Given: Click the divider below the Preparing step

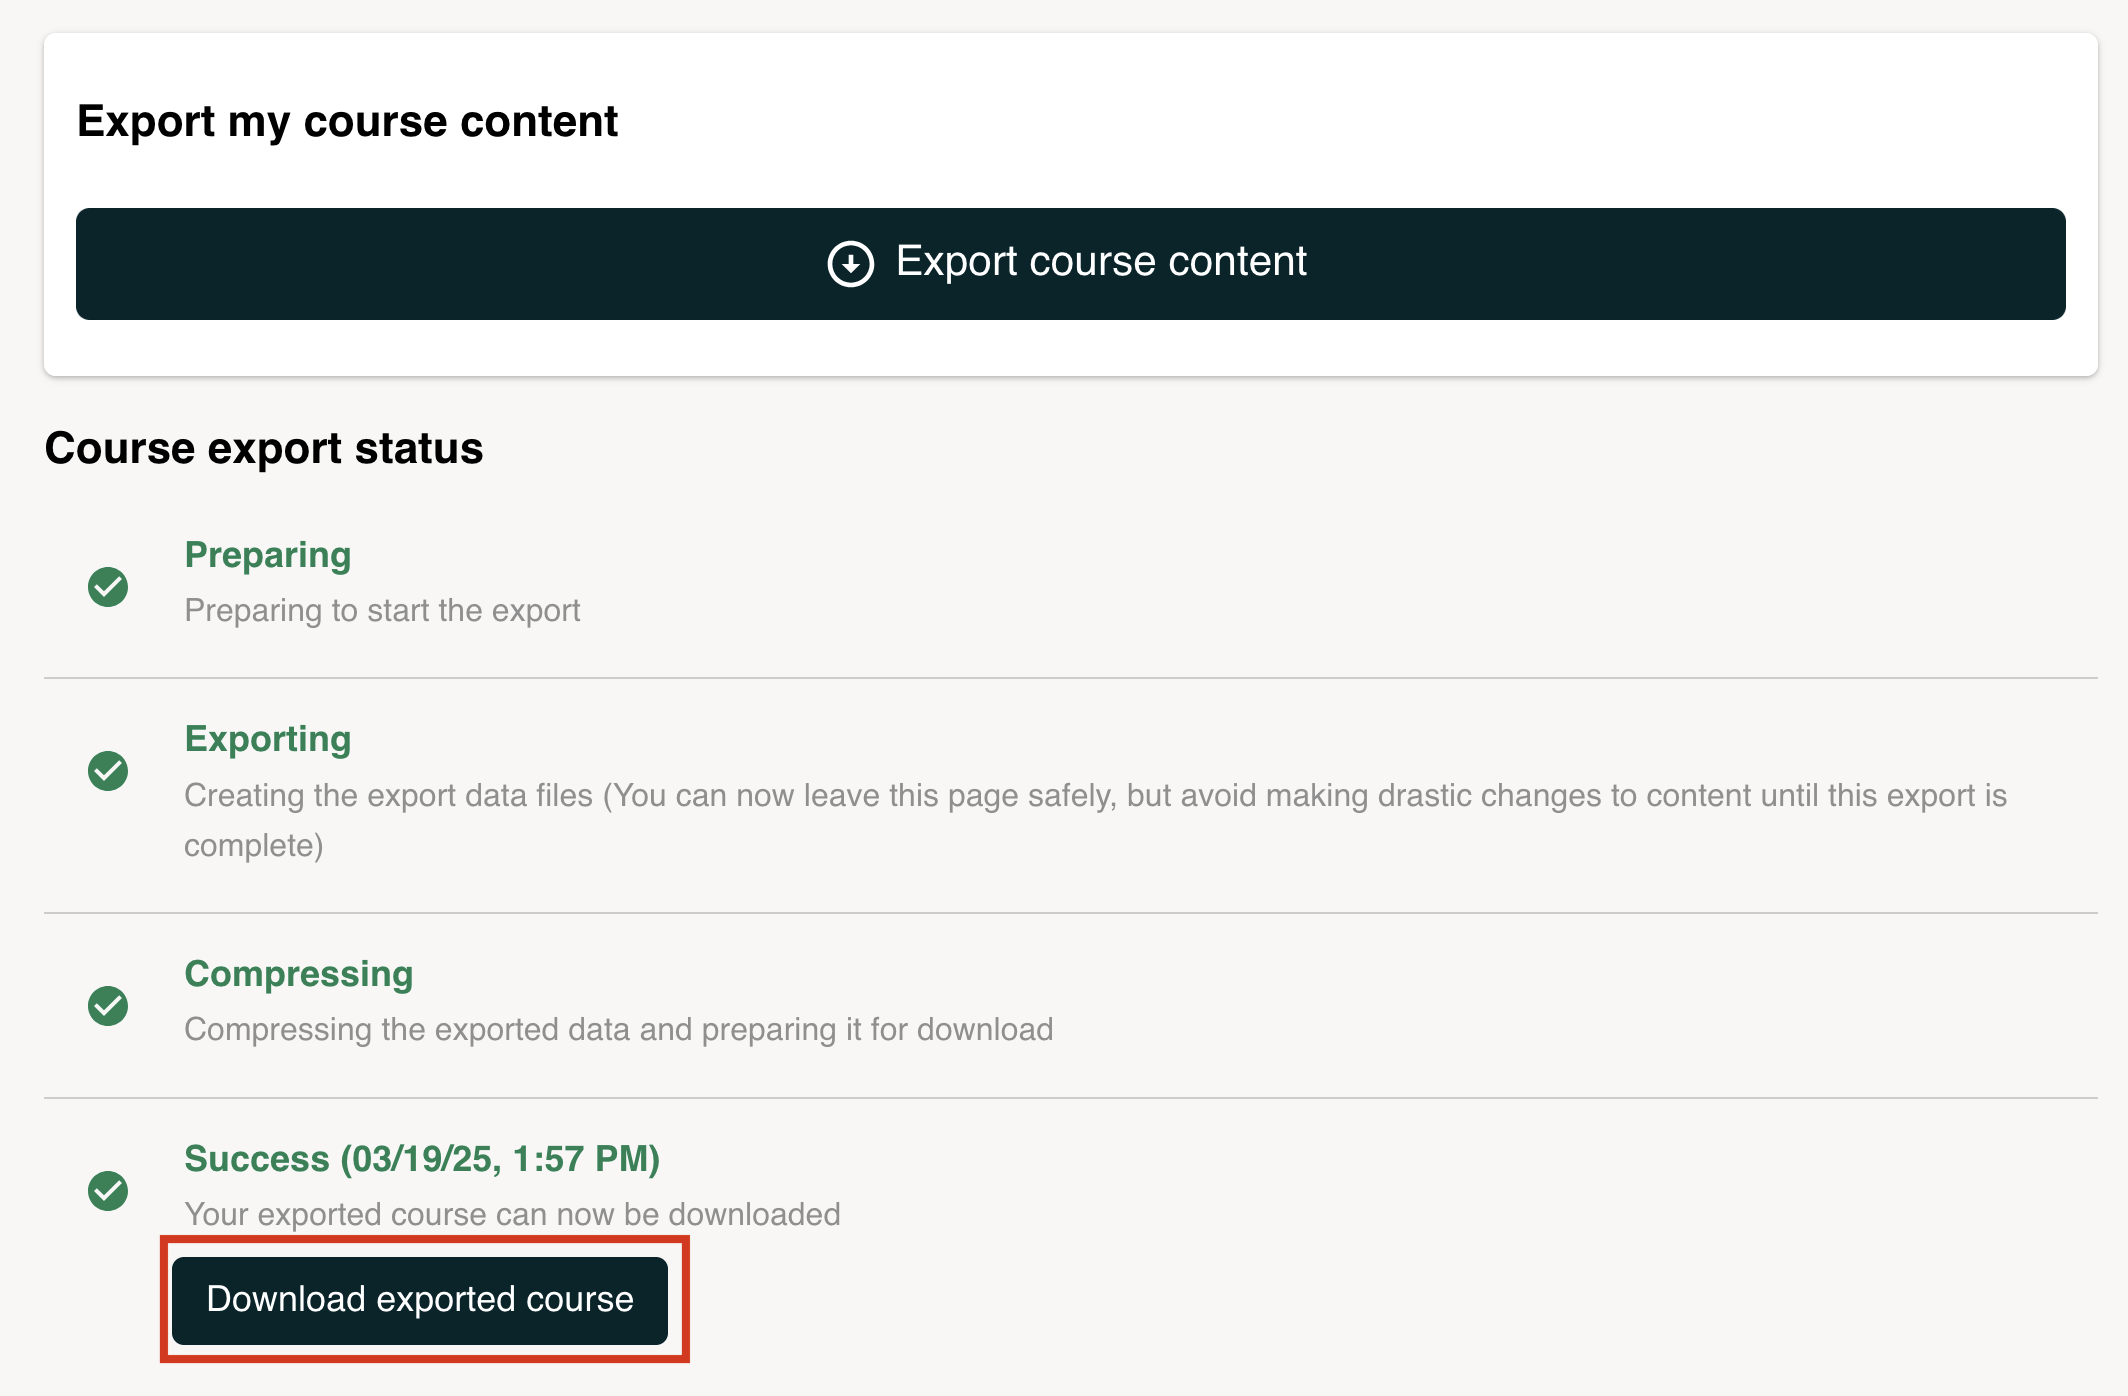Looking at the screenshot, I should coord(1070,678).
